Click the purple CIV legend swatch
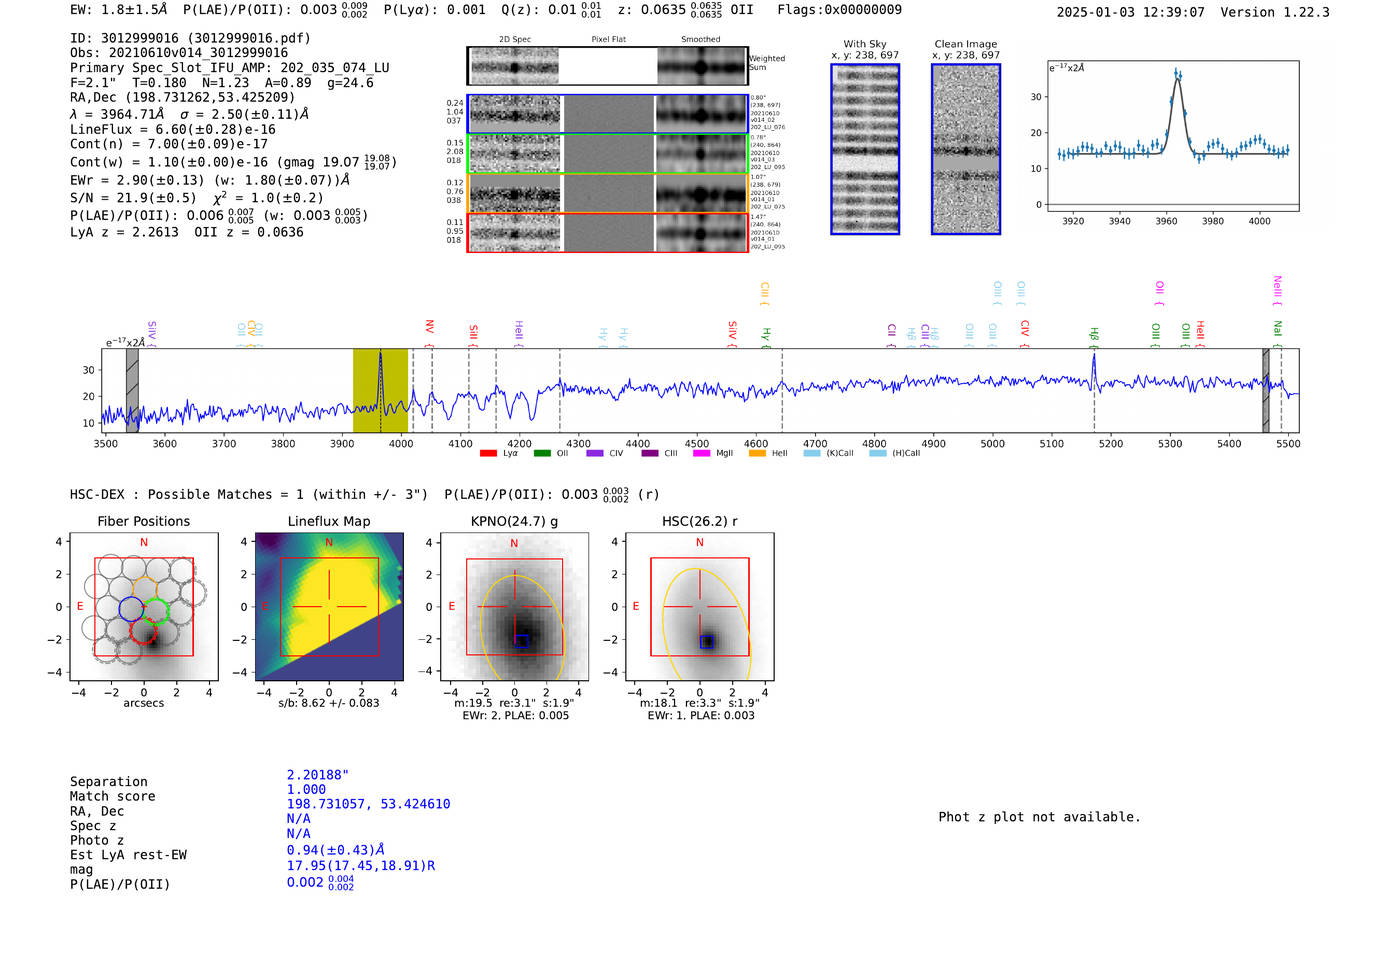1400x953 pixels. pyautogui.click(x=595, y=453)
